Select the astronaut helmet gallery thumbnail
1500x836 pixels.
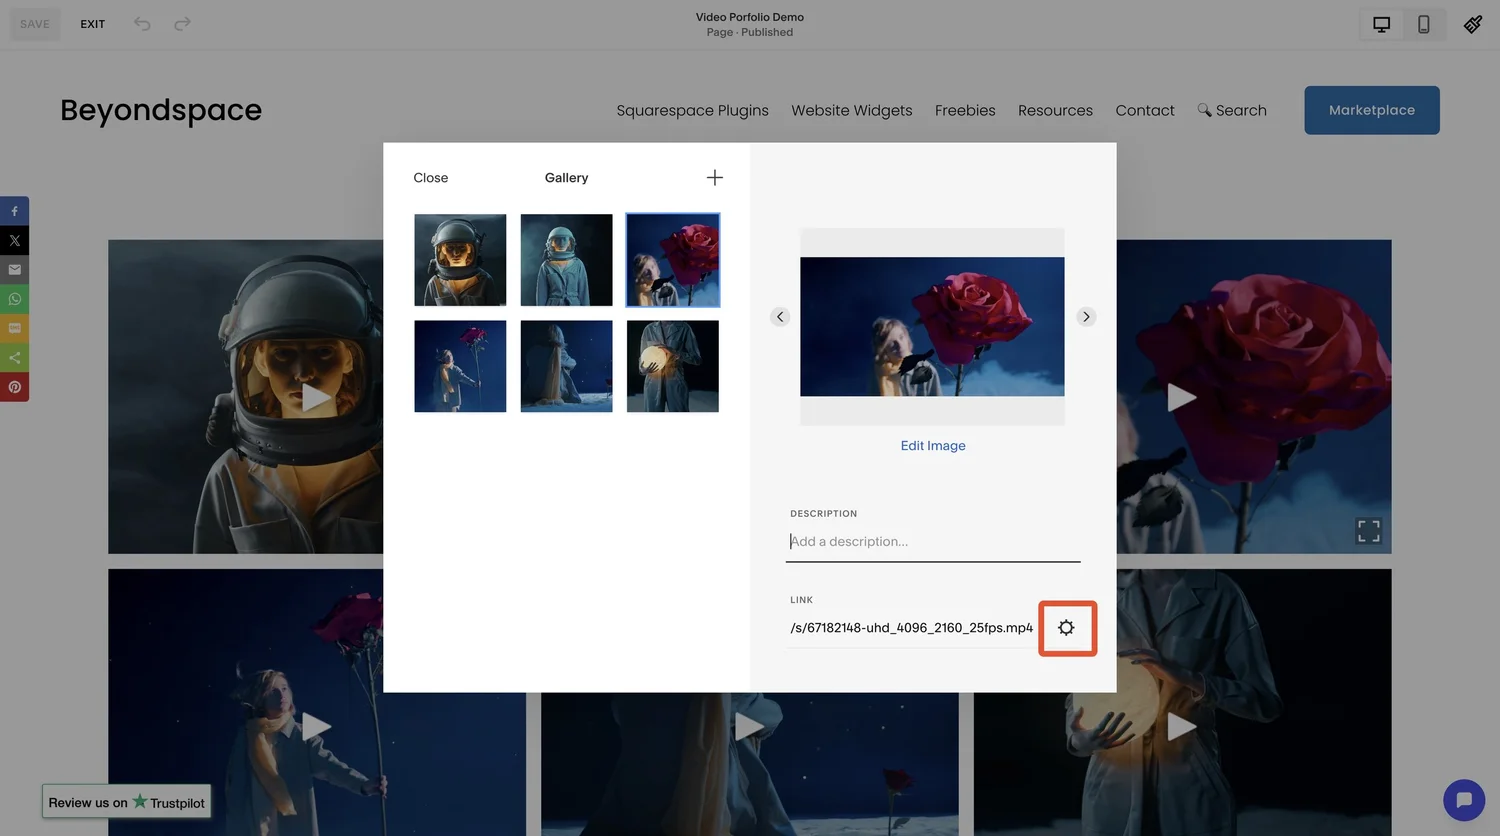click(x=460, y=259)
